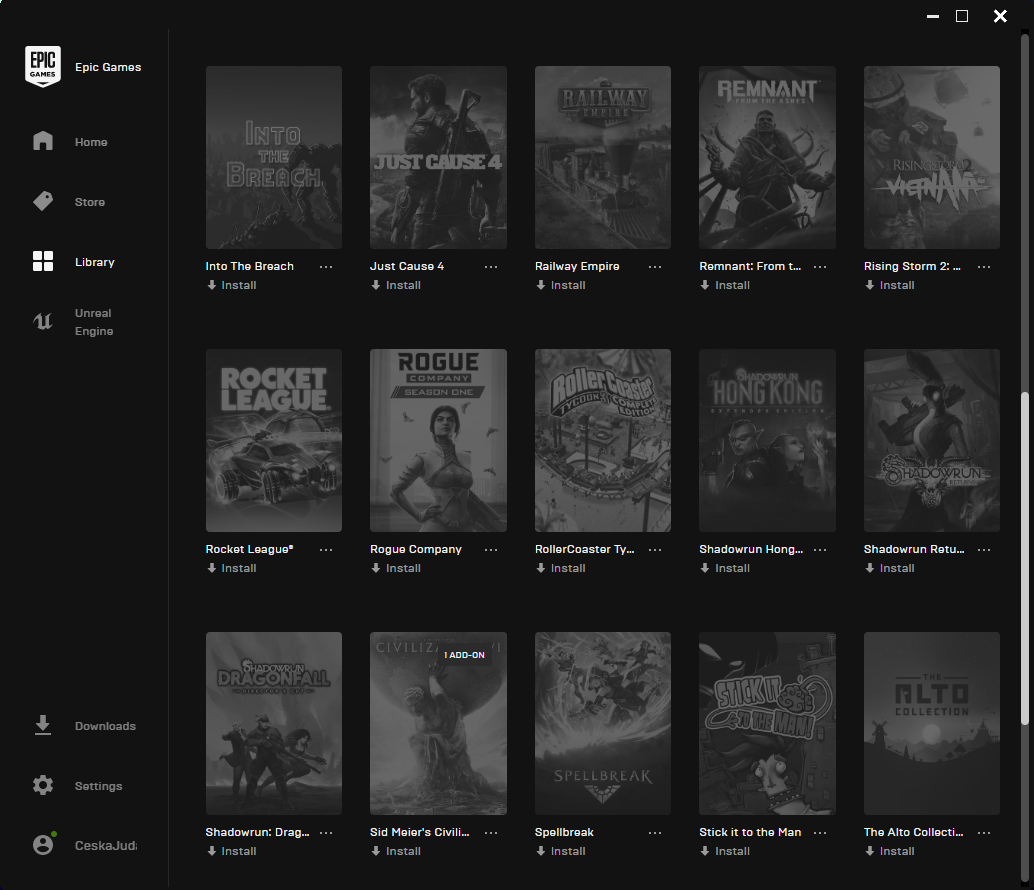Open options menu for Sid Meier's Civilization
The image size is (1034, 890).
[491, 833]
